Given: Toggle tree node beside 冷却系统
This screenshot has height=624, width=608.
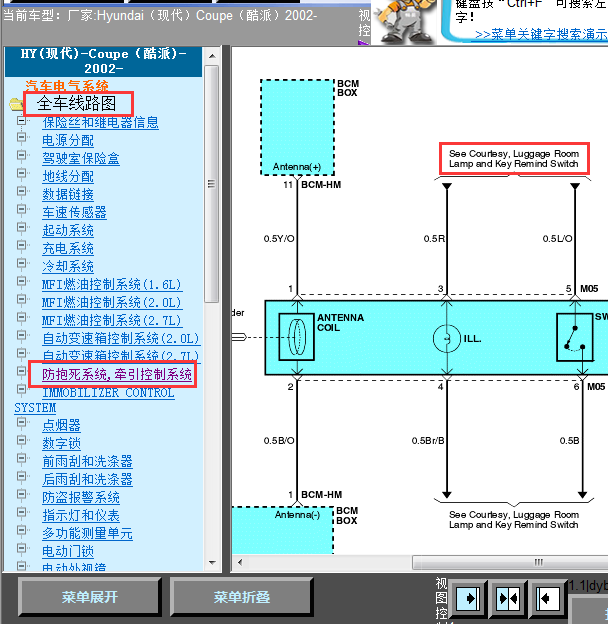Looking at the screenshot, I should (x=21, y=263).
